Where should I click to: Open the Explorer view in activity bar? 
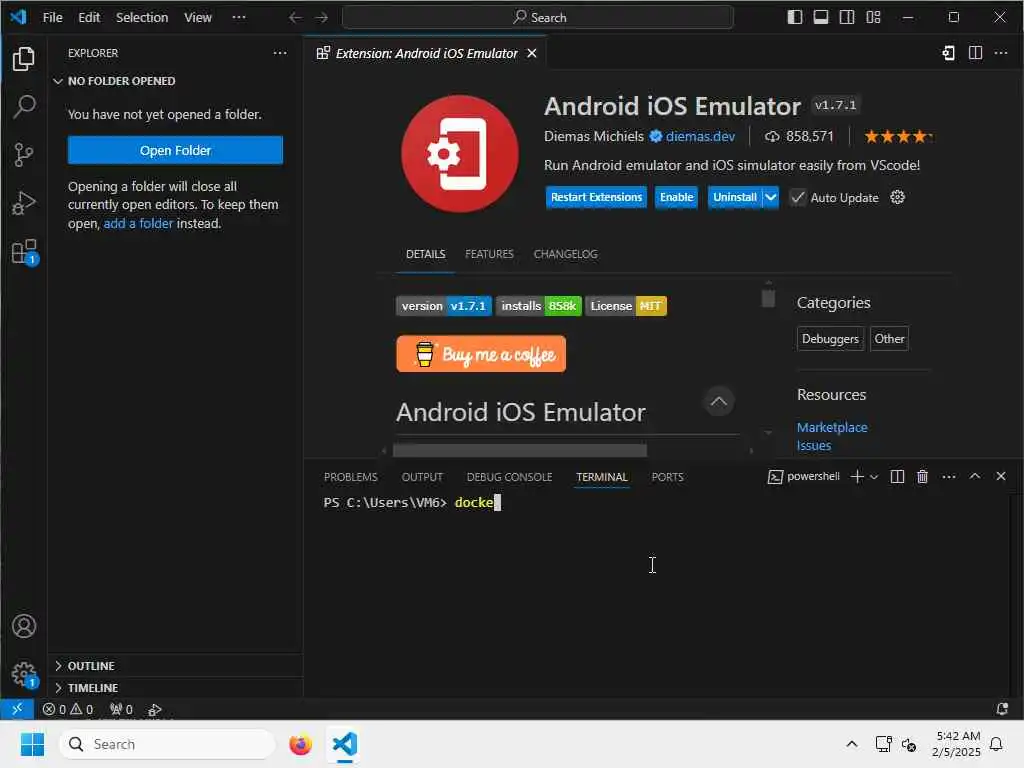tap(24, 59)
